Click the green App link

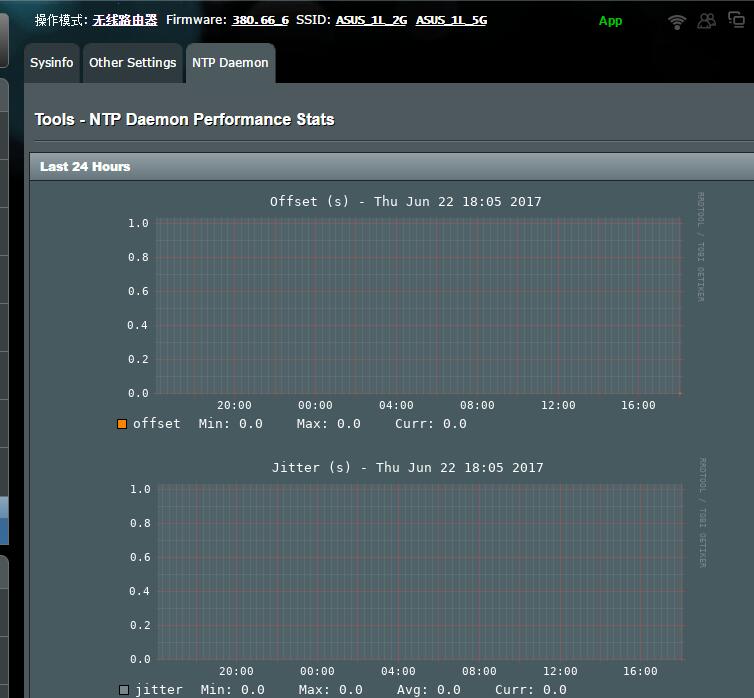(610, 21)
